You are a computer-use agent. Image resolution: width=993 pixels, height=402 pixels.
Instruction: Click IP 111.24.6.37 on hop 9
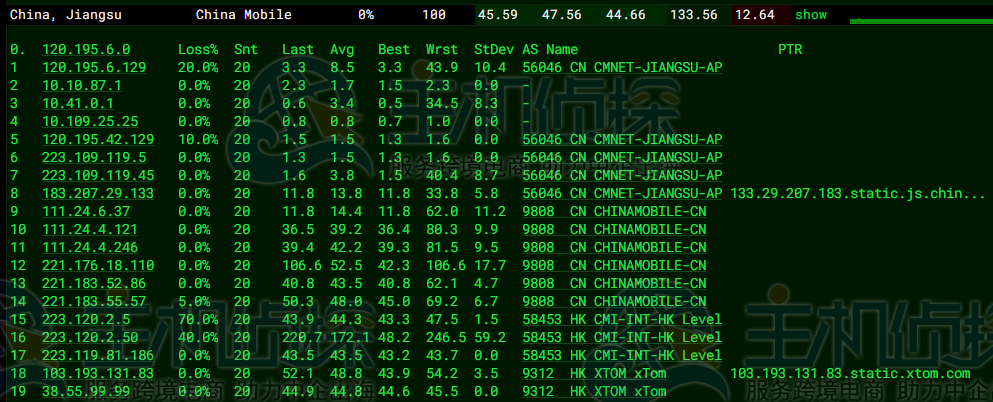pyautogui.click(x=86, y=211)
